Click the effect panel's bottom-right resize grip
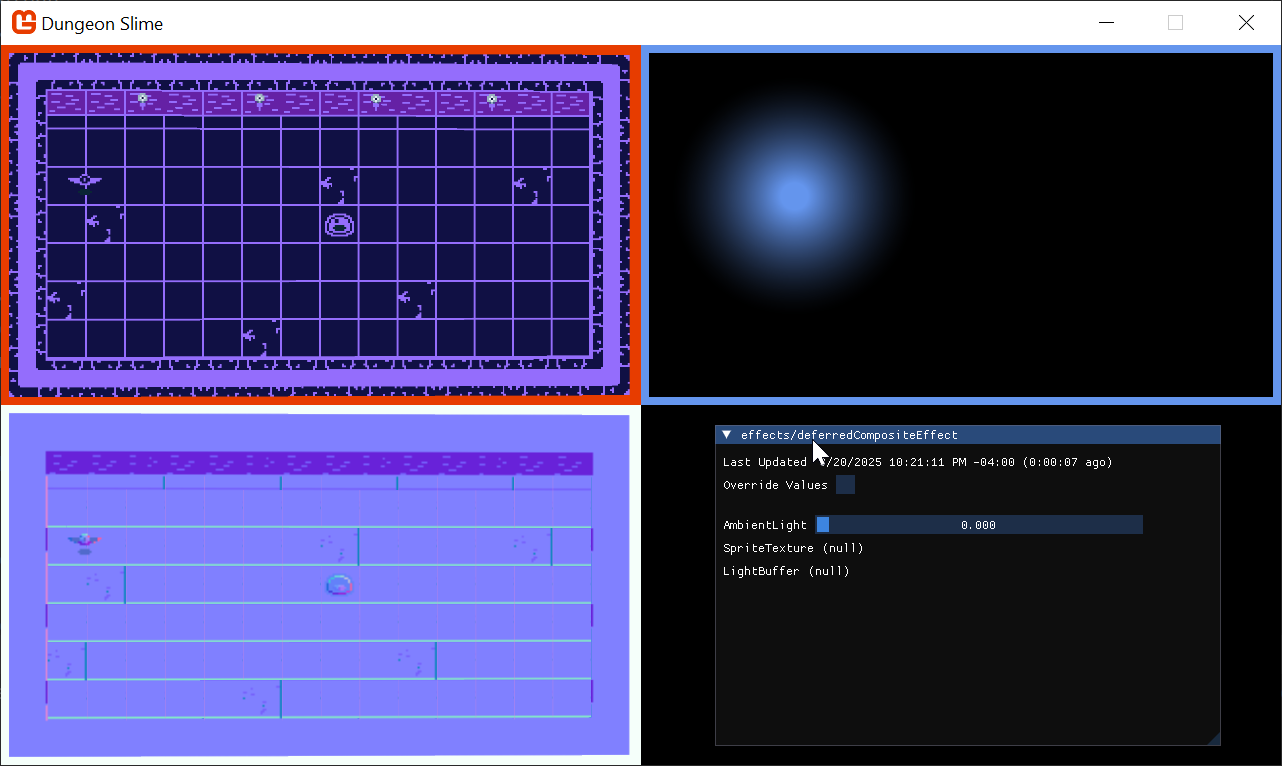The height and width of the screenshot is (766, 1282). tap(1213, 738)
